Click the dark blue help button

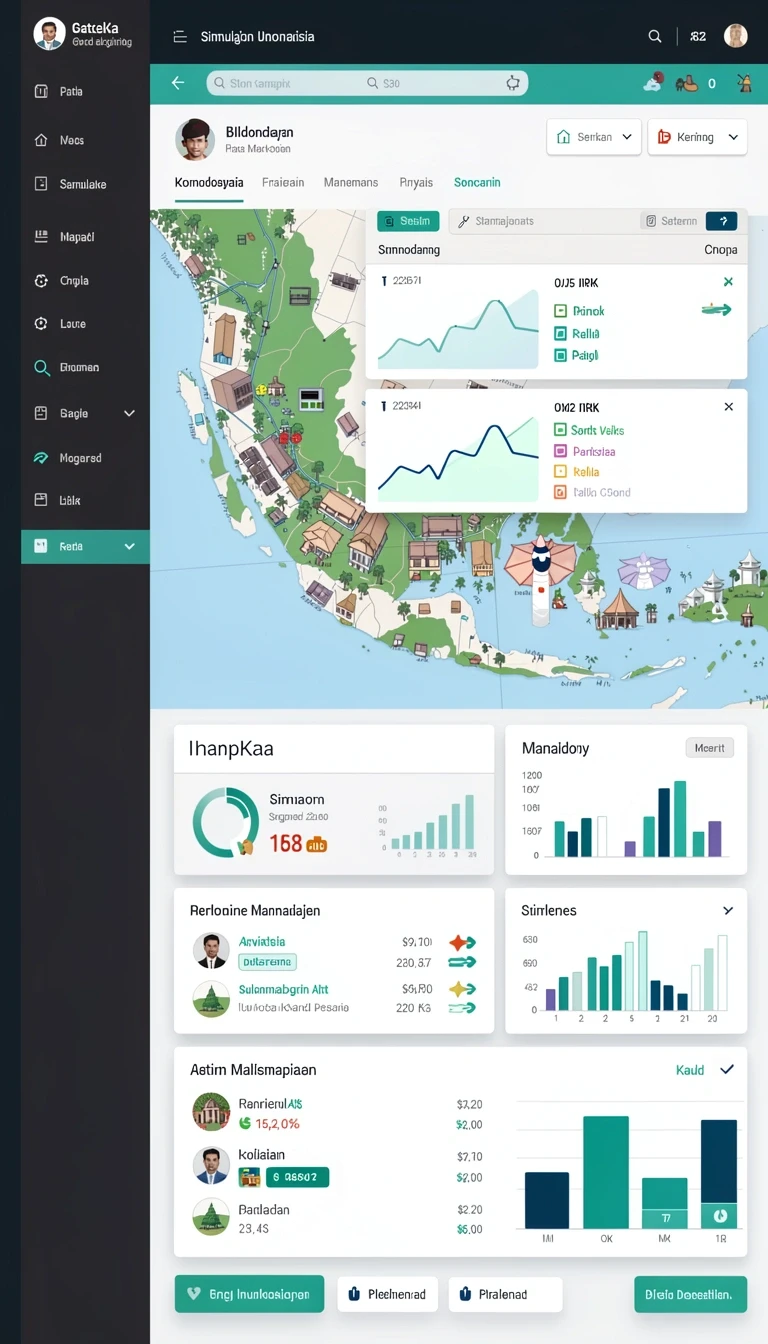pos(721,221)
